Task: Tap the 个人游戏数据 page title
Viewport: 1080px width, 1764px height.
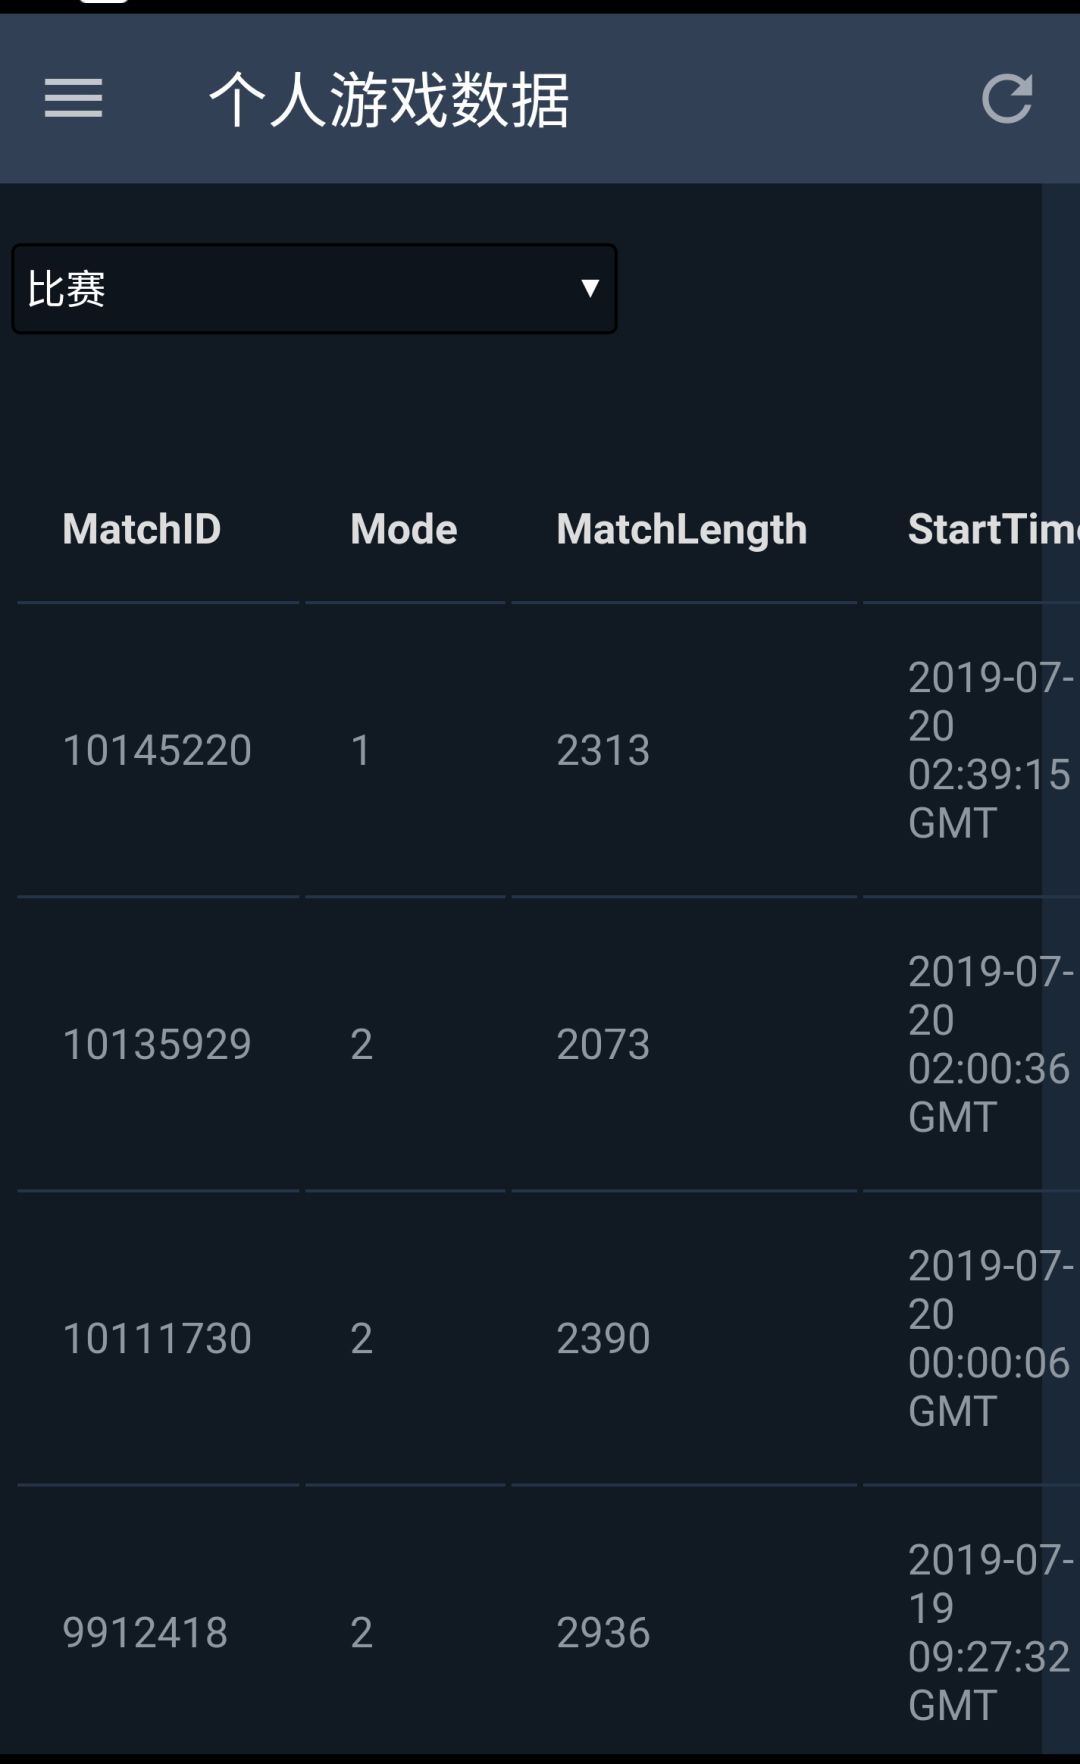Action: click(389, 100)
